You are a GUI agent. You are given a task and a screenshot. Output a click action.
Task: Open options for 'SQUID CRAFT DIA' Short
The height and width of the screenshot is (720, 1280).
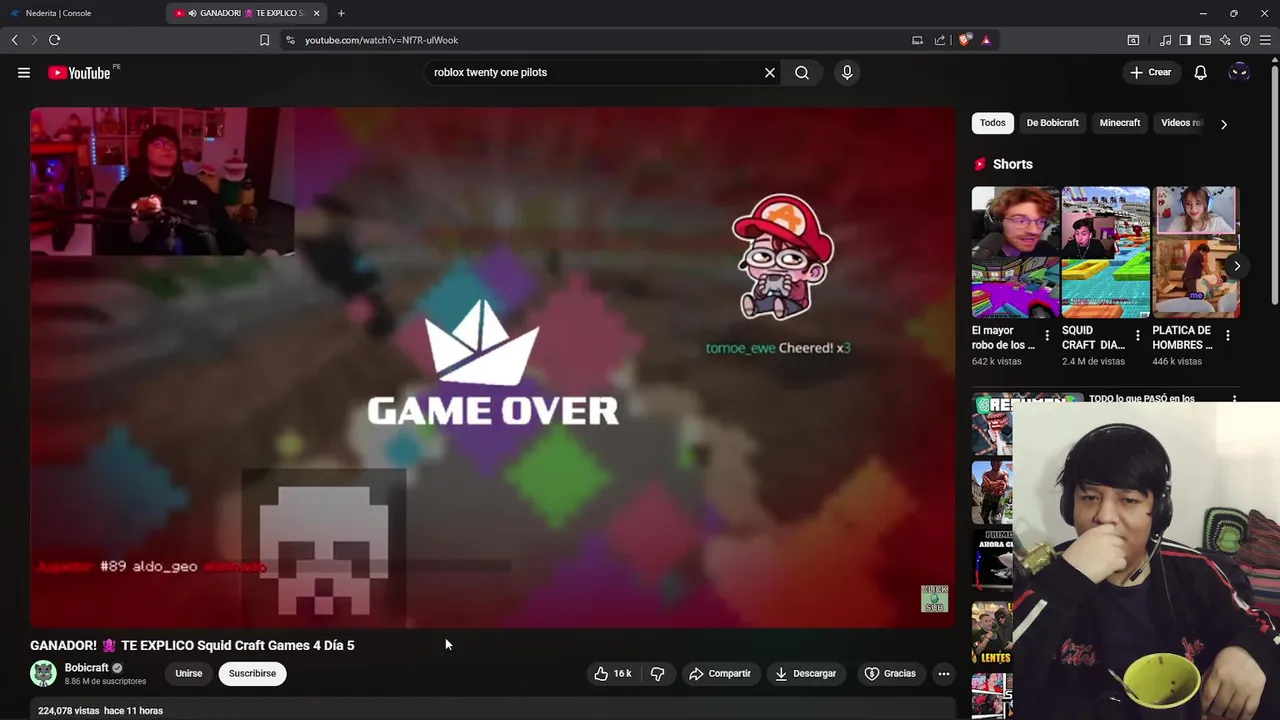tap(1137, 336)
